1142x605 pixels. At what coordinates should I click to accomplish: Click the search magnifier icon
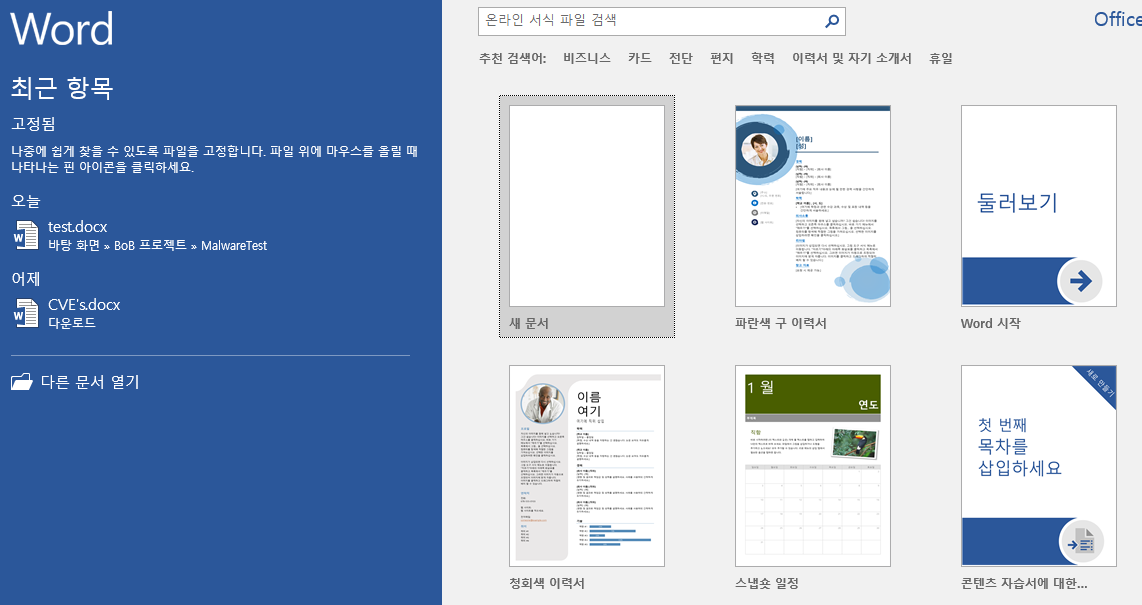click(x=831, y=21)
